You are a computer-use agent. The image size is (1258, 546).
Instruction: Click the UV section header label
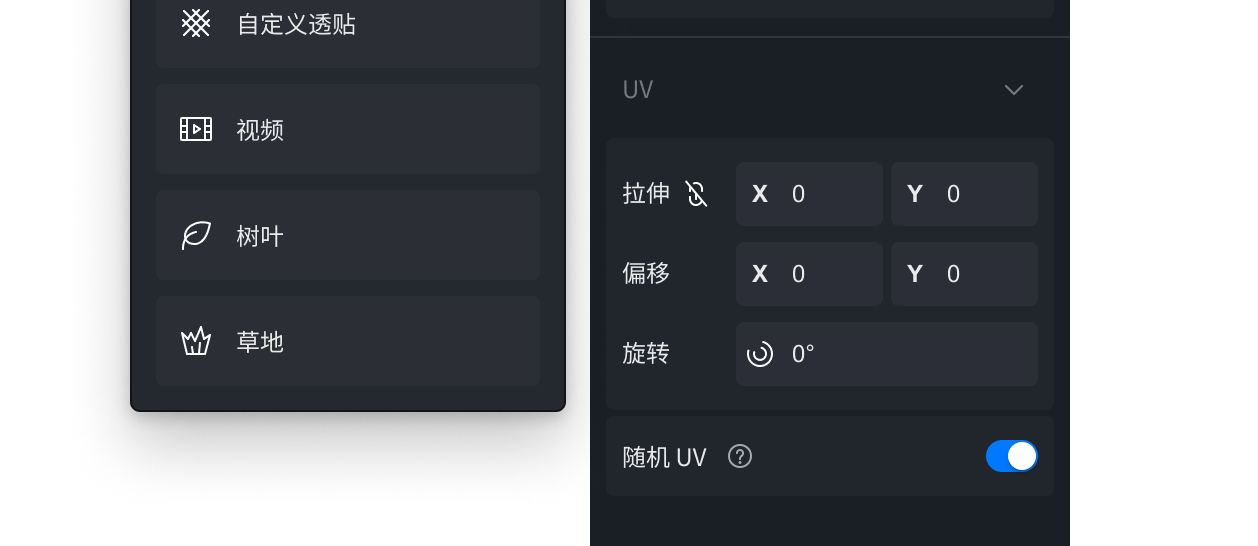pyautogui.click(x=638, y=90)
